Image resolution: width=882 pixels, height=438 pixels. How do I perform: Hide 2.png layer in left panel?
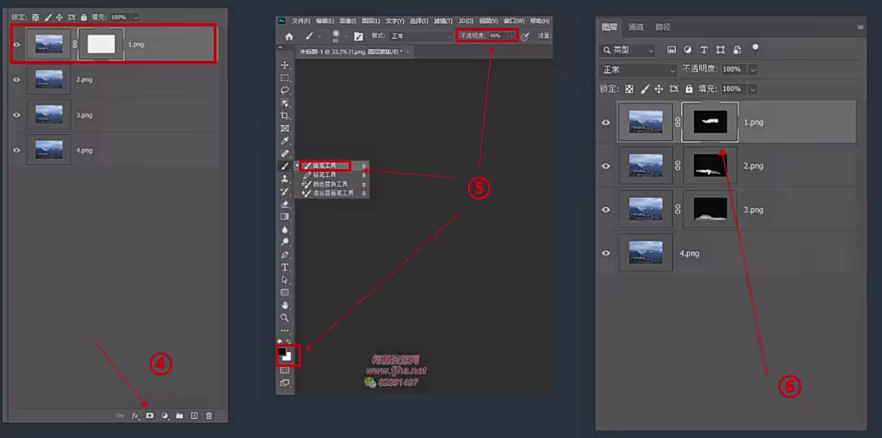(x=16, y=79)
